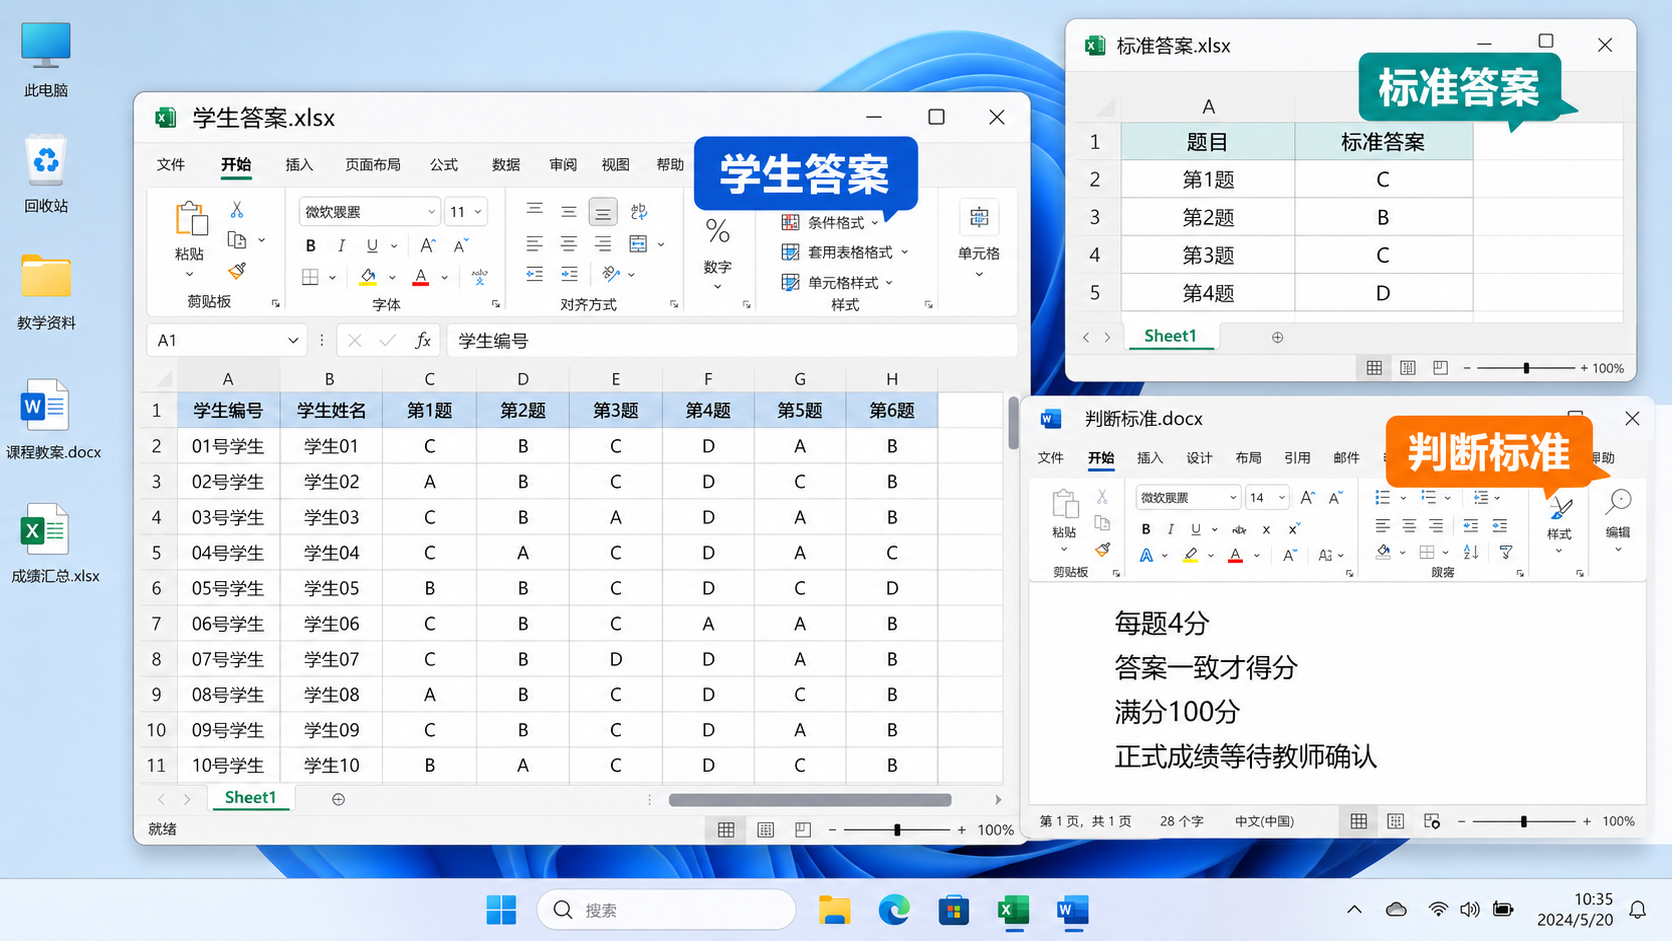1672x941 pixels.
Task: Click the Paste icon in 学生答案.xlsx ribbon
Action: (x=190, y=219)
